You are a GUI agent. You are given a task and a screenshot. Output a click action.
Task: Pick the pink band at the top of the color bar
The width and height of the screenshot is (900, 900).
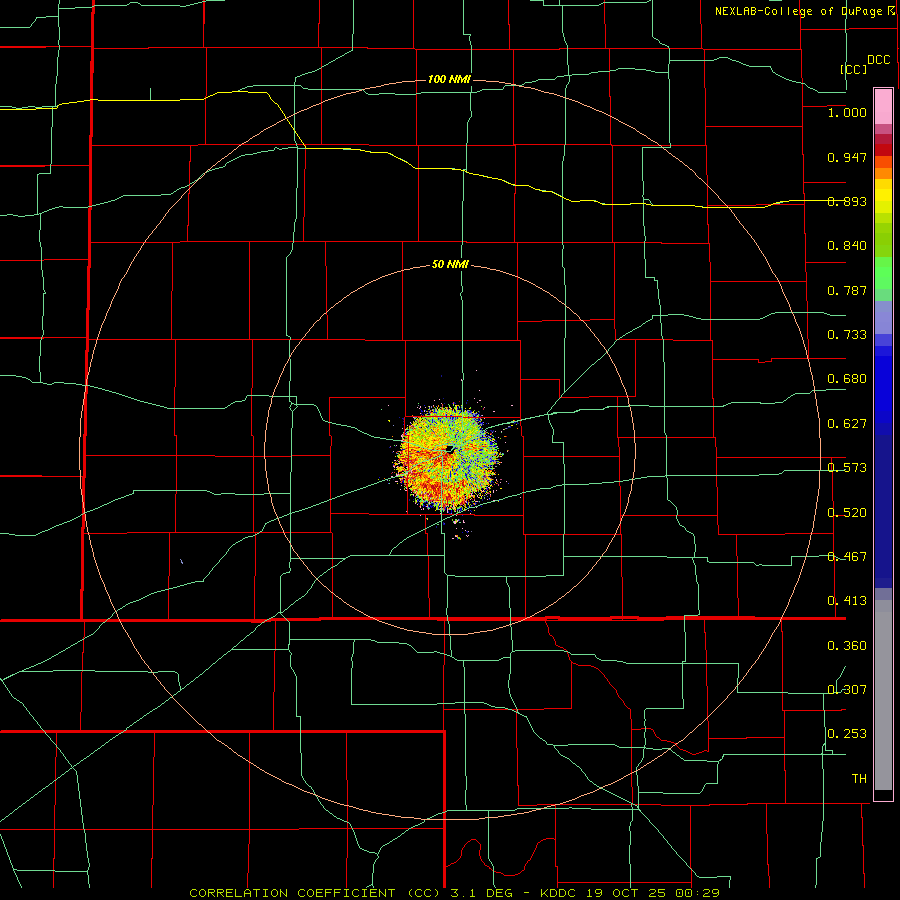click(x=883, y=107)
